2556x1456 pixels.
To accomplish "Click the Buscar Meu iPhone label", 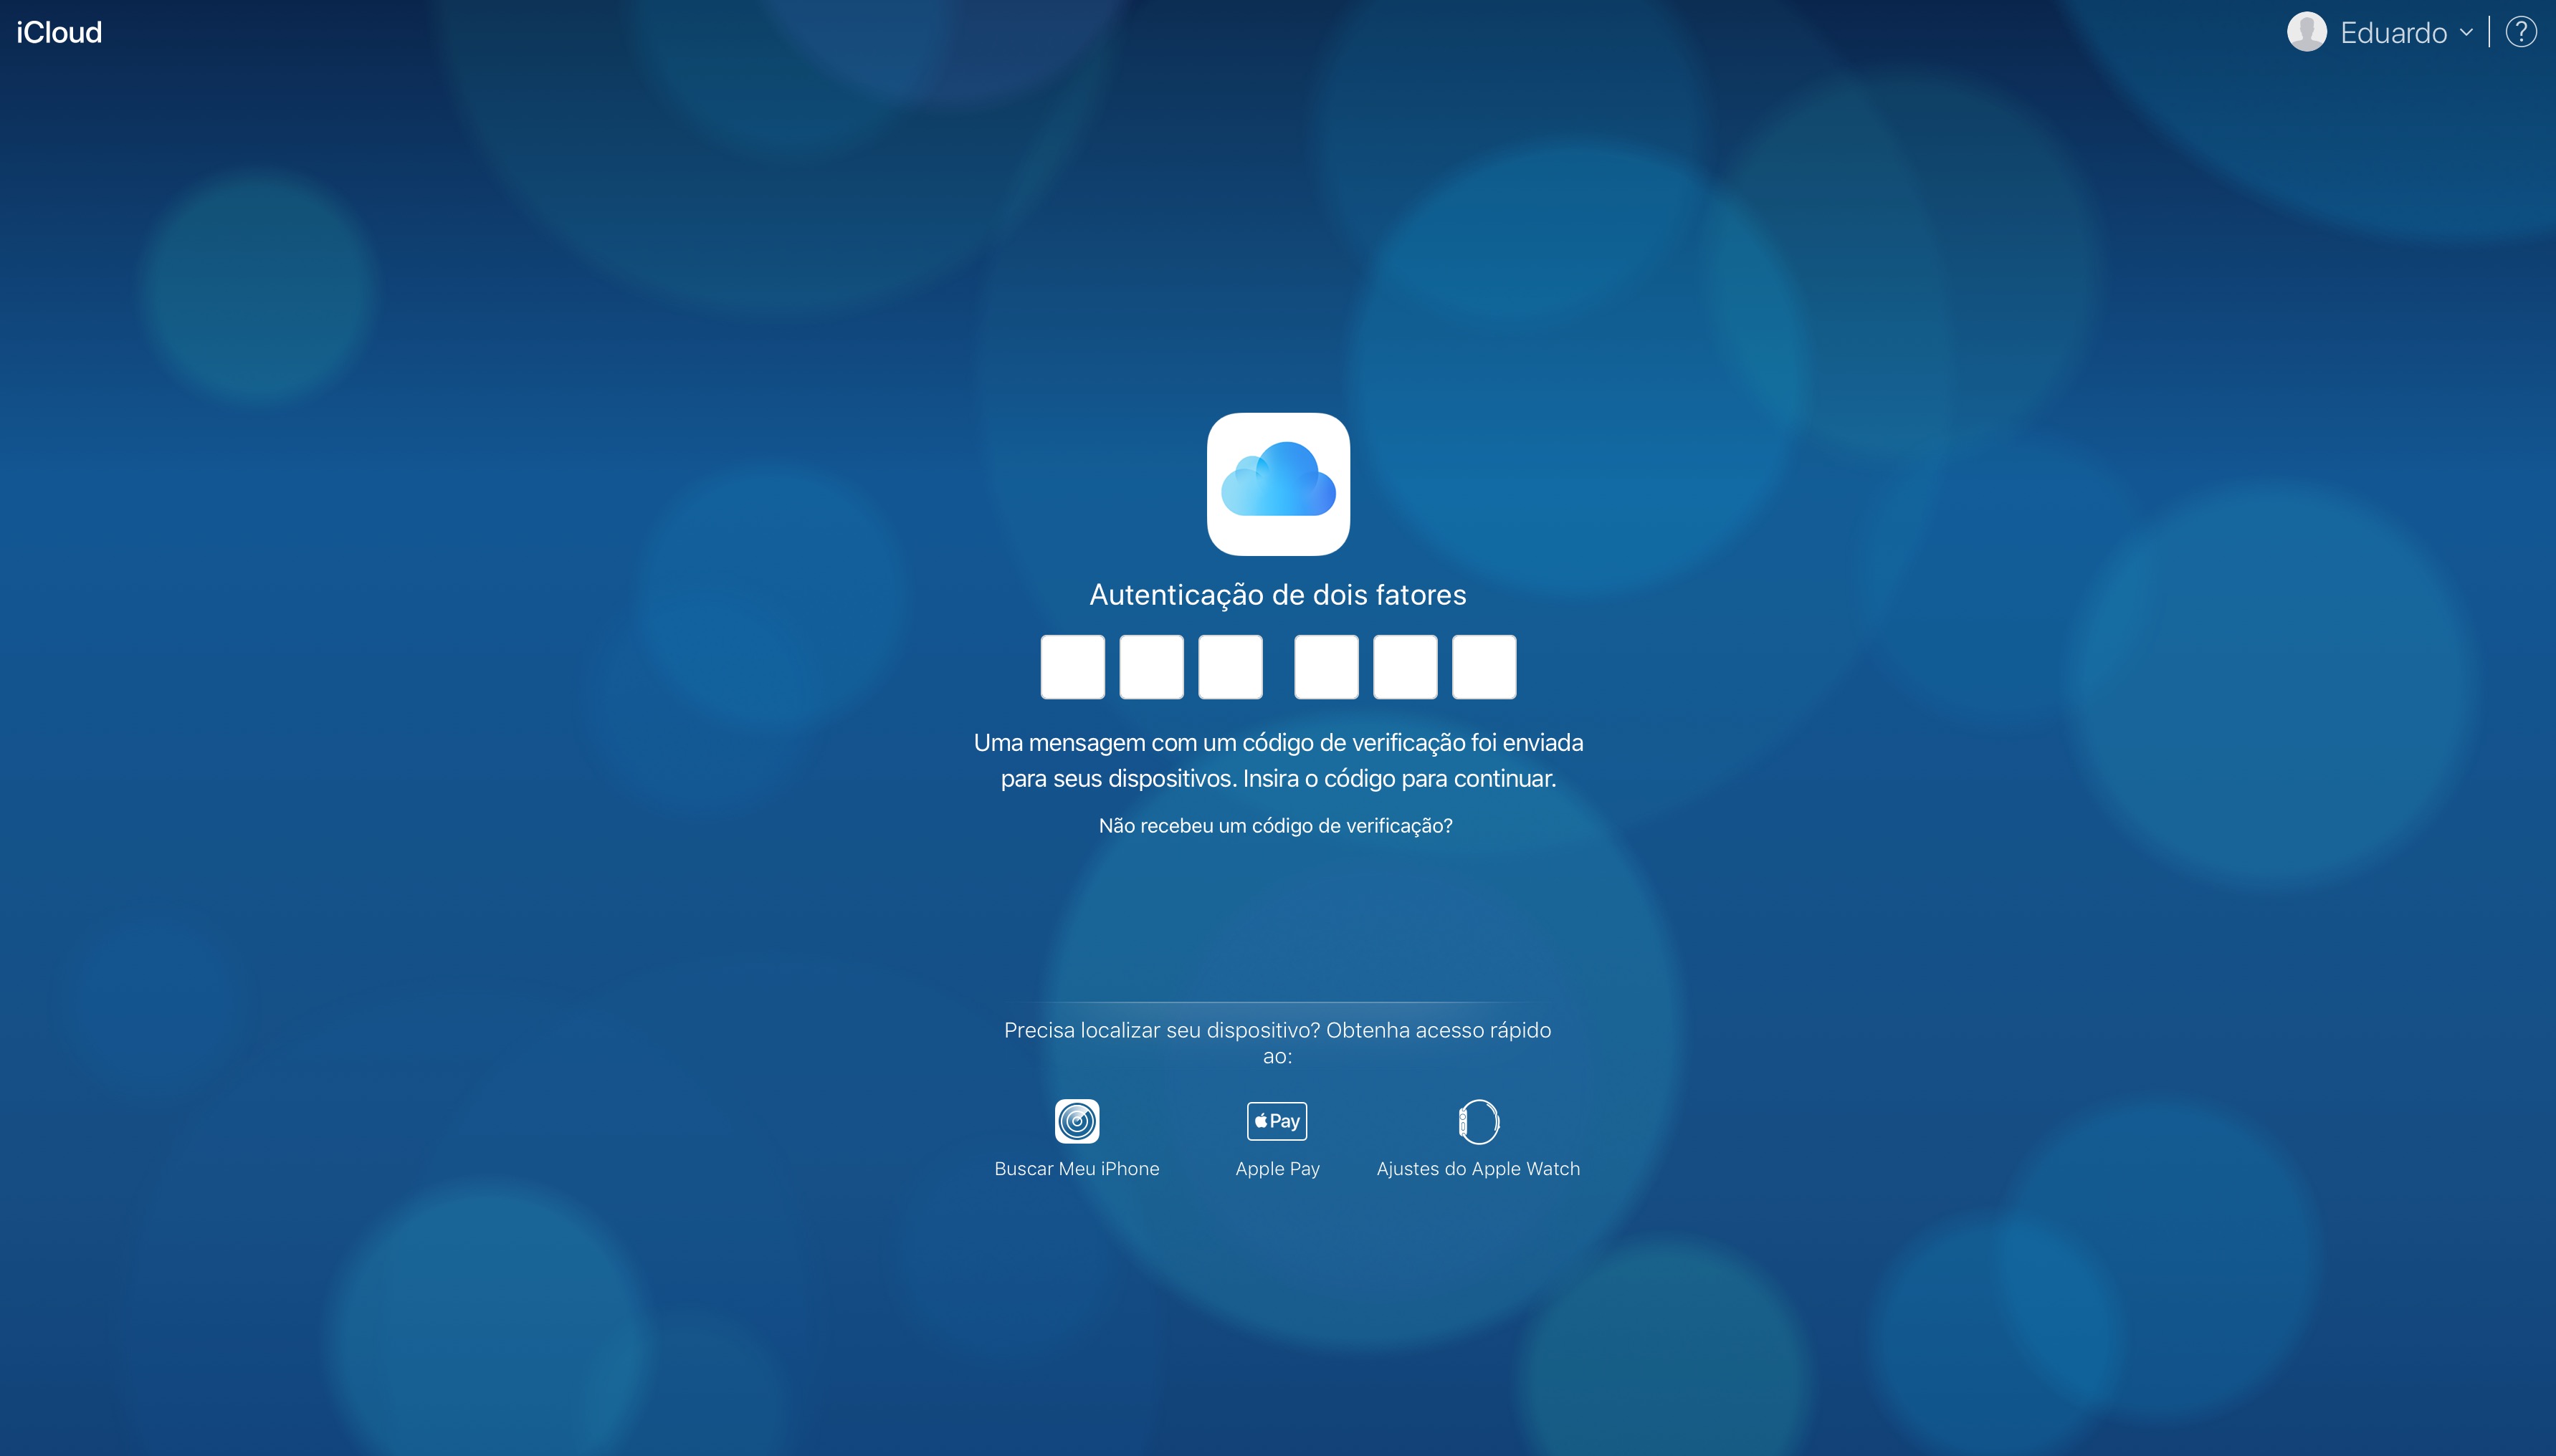I will 1077,1169.
